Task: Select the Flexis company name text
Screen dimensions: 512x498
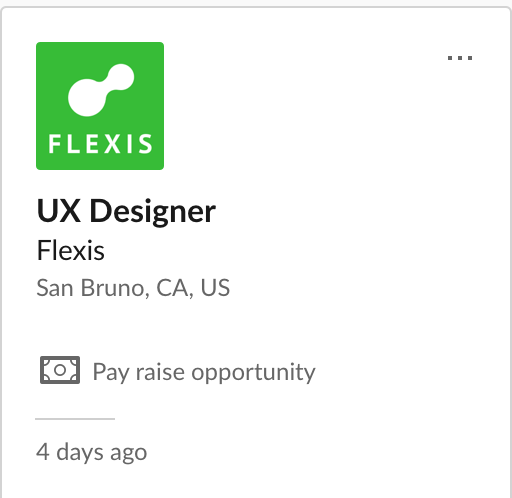Action: [x=71, y=250]
